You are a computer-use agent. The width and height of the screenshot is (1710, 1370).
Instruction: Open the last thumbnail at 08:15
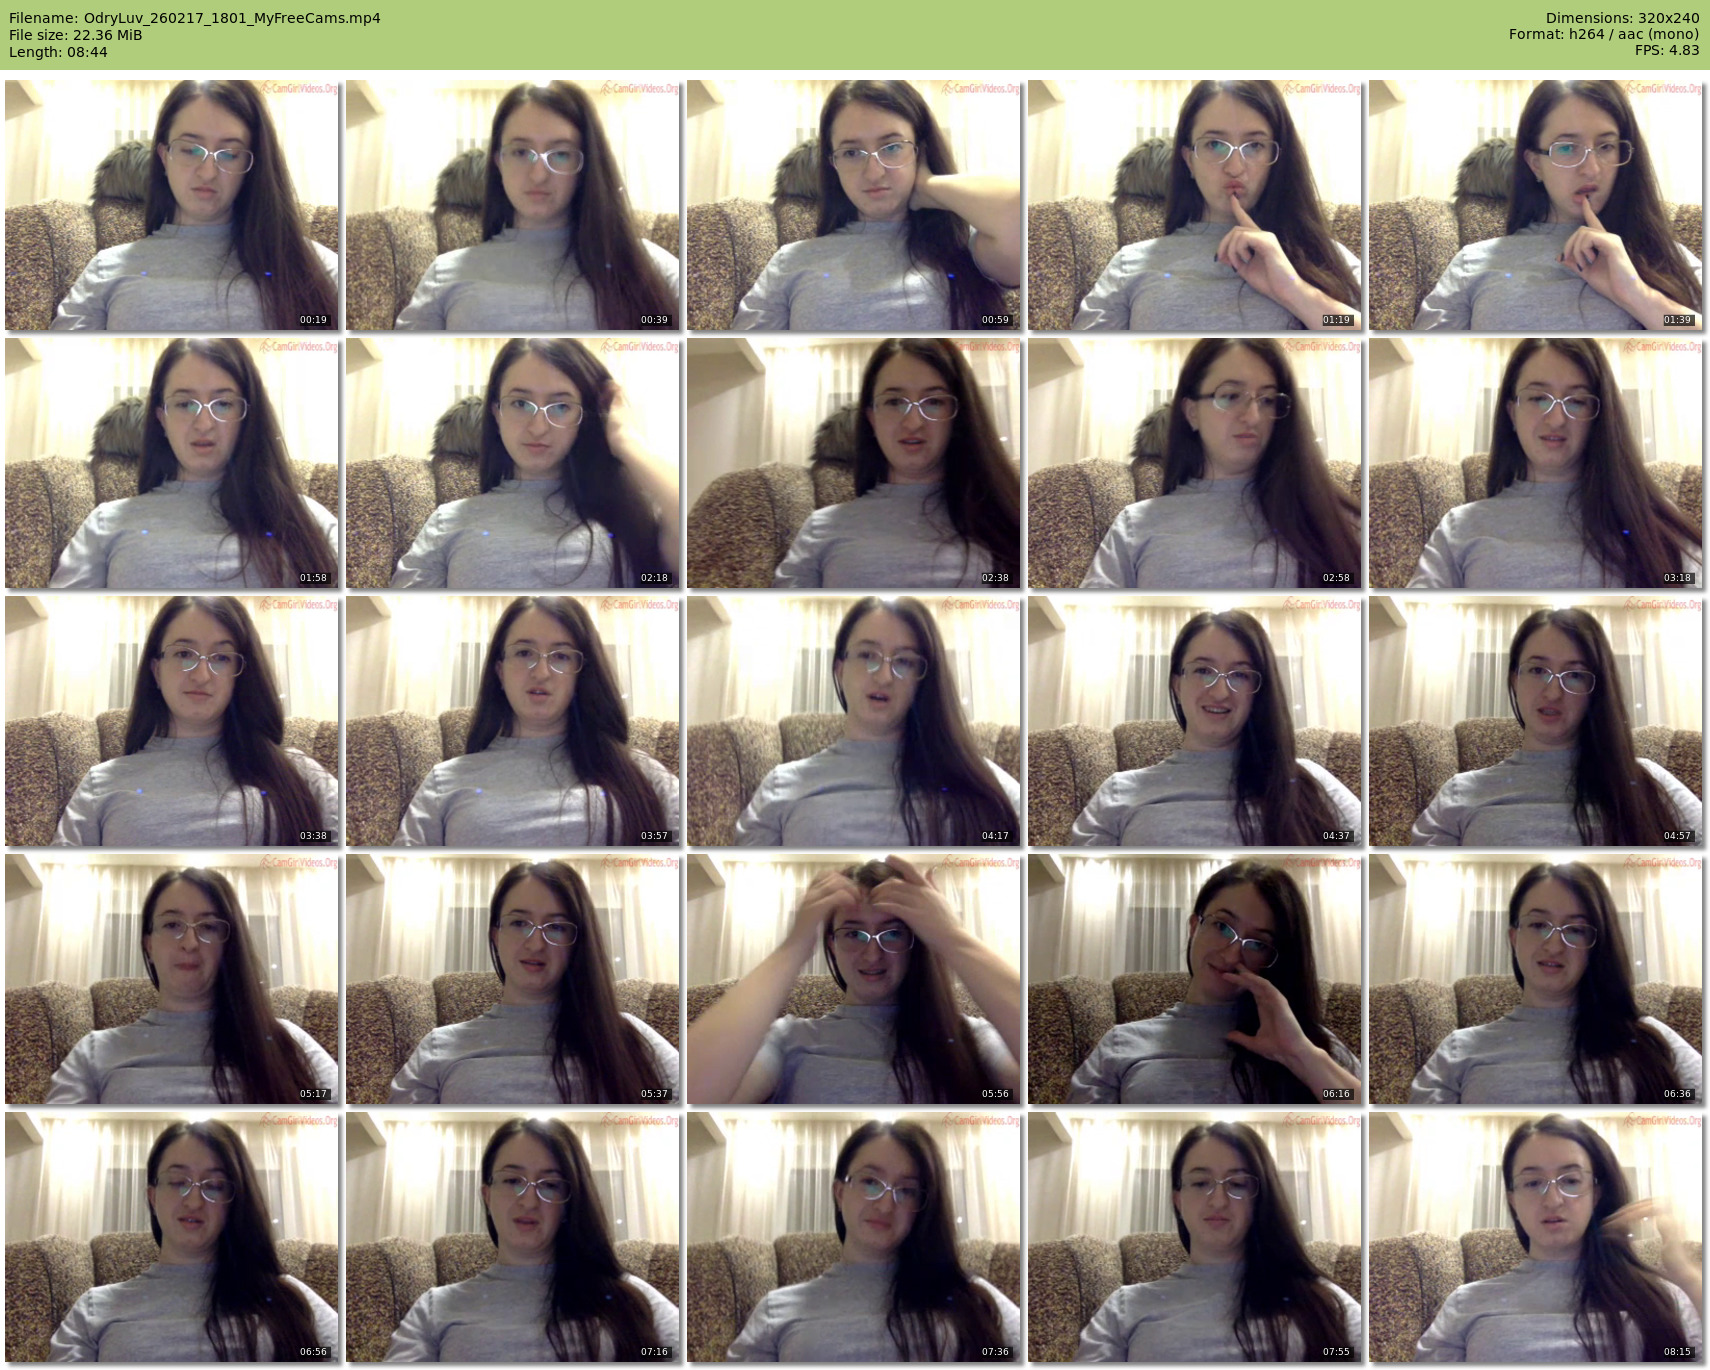(1535, 1237)
